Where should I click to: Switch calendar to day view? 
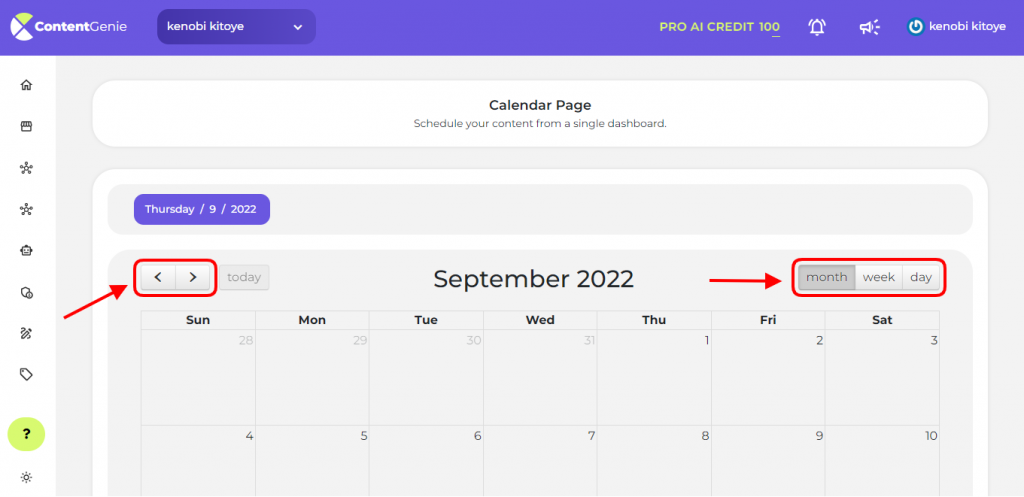point(921,278)
